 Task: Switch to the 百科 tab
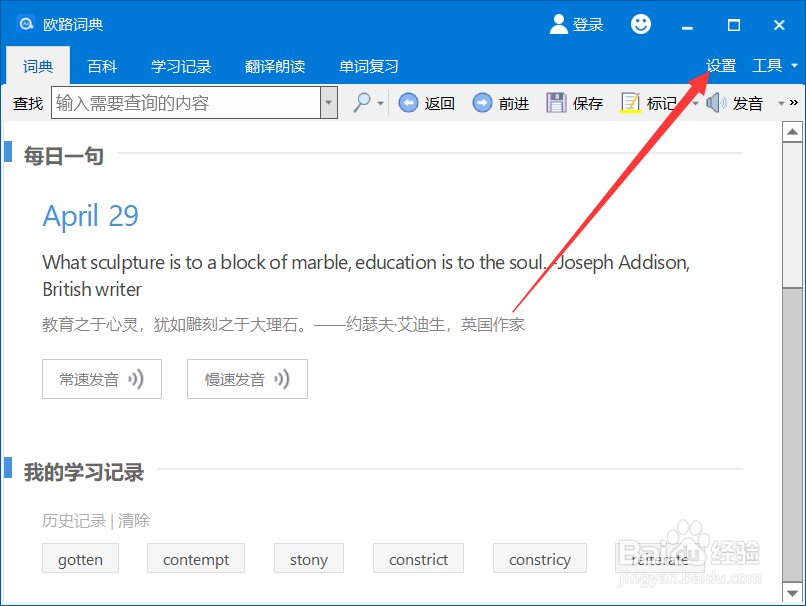pos(102,66)
